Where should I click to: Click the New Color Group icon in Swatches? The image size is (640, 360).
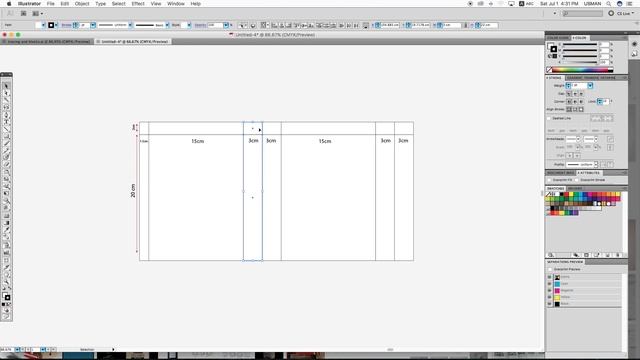(x=597, y=255)
